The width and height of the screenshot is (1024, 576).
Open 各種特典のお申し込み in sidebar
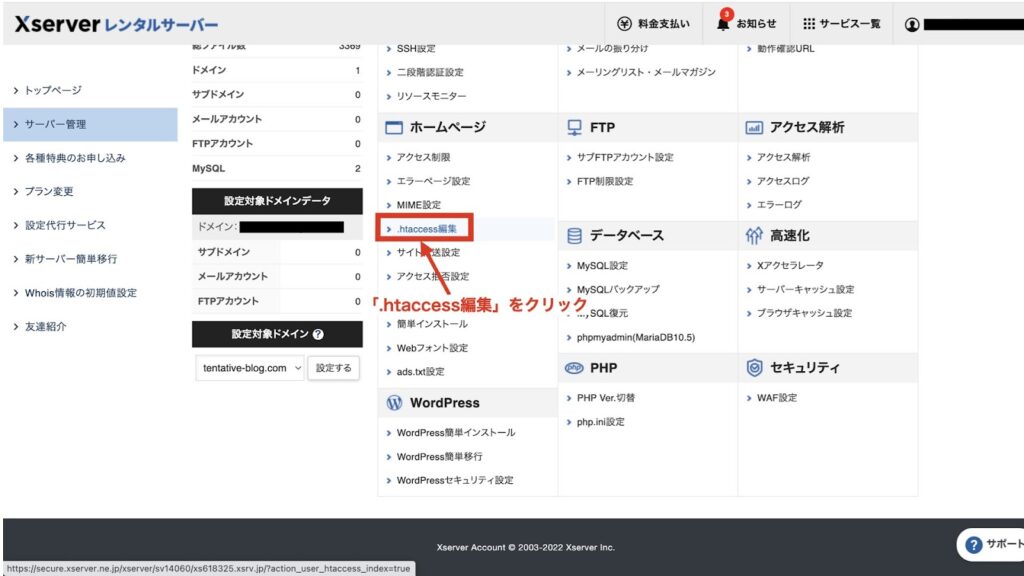click(75, 158)
